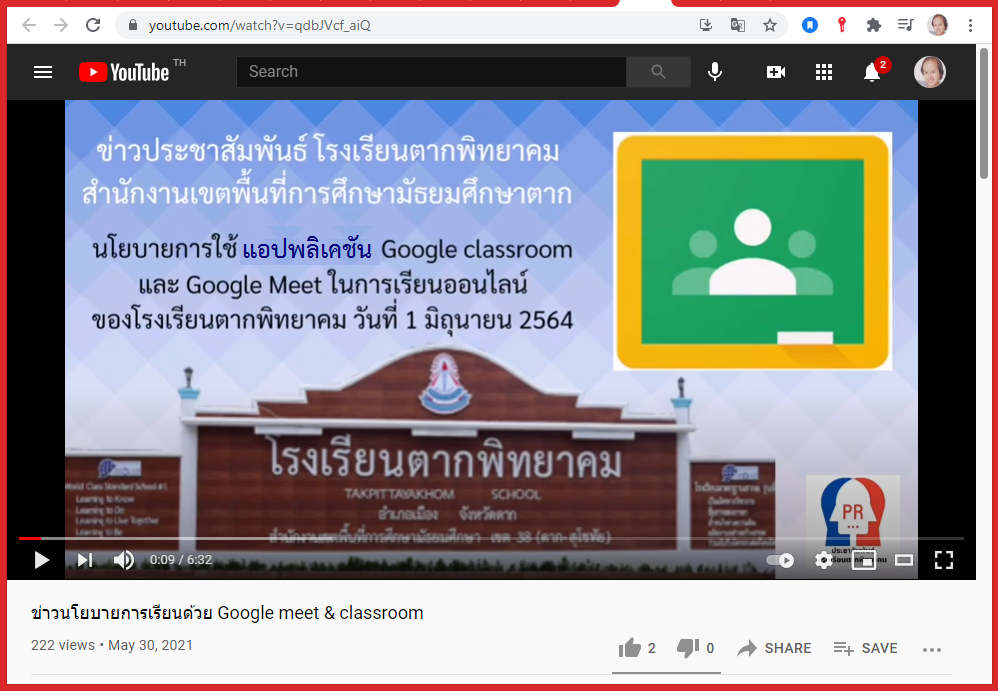This screenshot has width=998, height=691.
Task: Click the page vertical scrollbar
Action: coord(984,115)
